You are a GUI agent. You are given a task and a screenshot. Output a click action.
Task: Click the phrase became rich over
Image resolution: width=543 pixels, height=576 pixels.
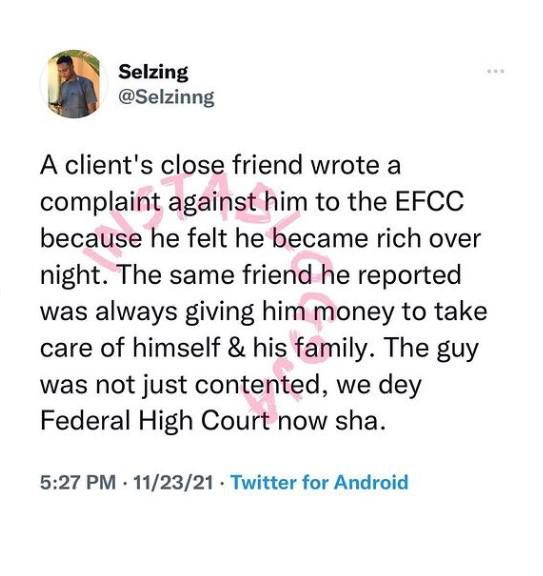click(x=377, y=238)
